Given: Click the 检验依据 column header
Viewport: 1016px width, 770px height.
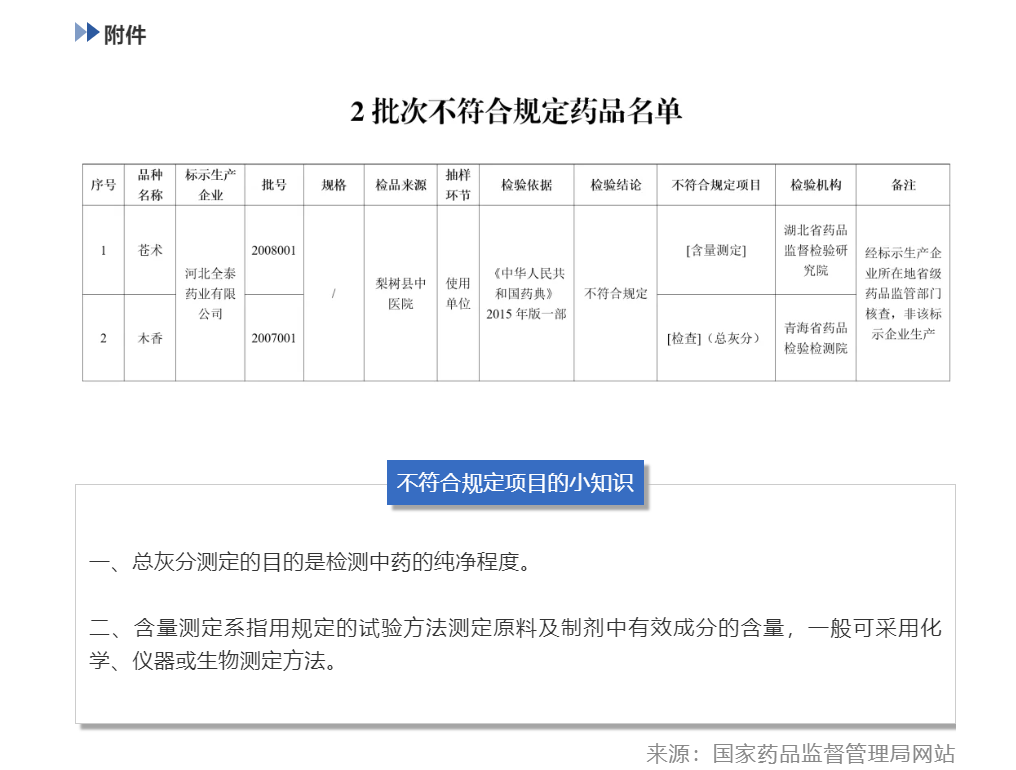Looking at the screenshot, I should [x=526, y=185].
